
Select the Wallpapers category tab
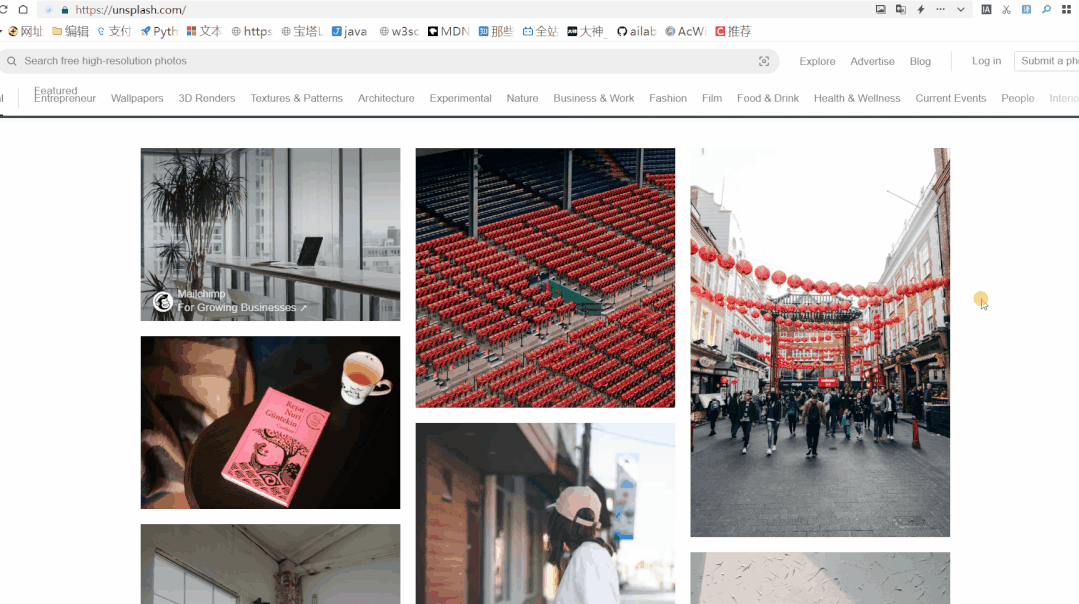coord(137,98)
